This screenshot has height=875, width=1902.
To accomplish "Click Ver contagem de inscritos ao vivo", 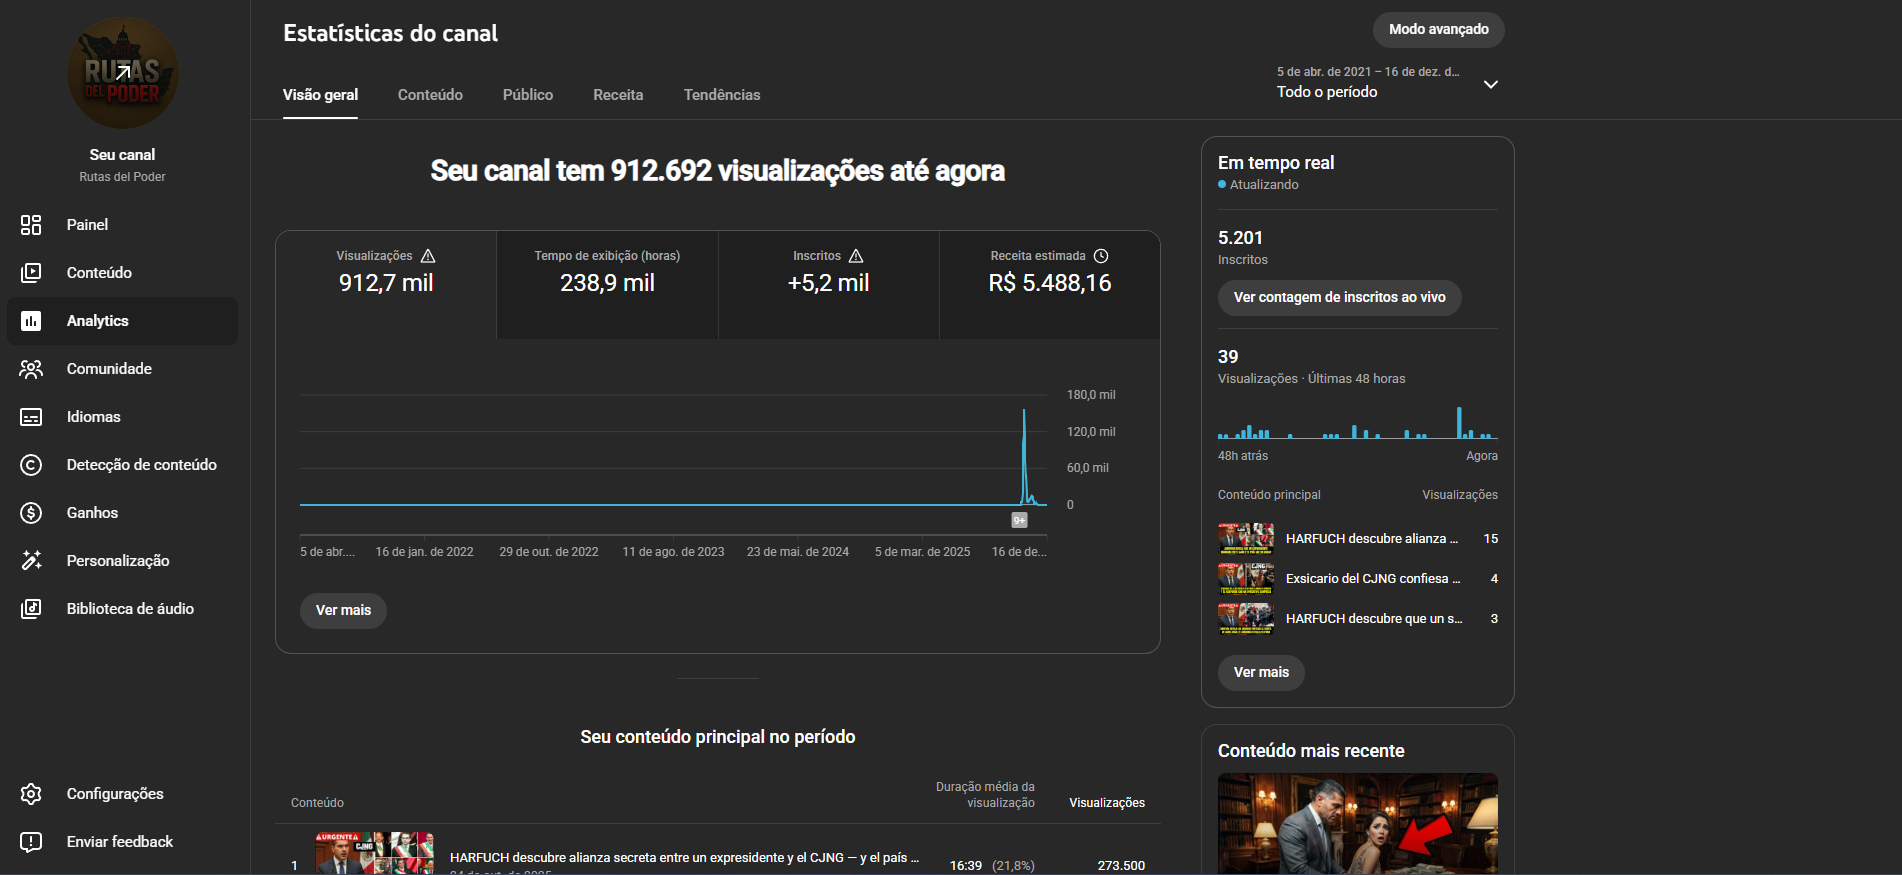I will click(1339, 298).
